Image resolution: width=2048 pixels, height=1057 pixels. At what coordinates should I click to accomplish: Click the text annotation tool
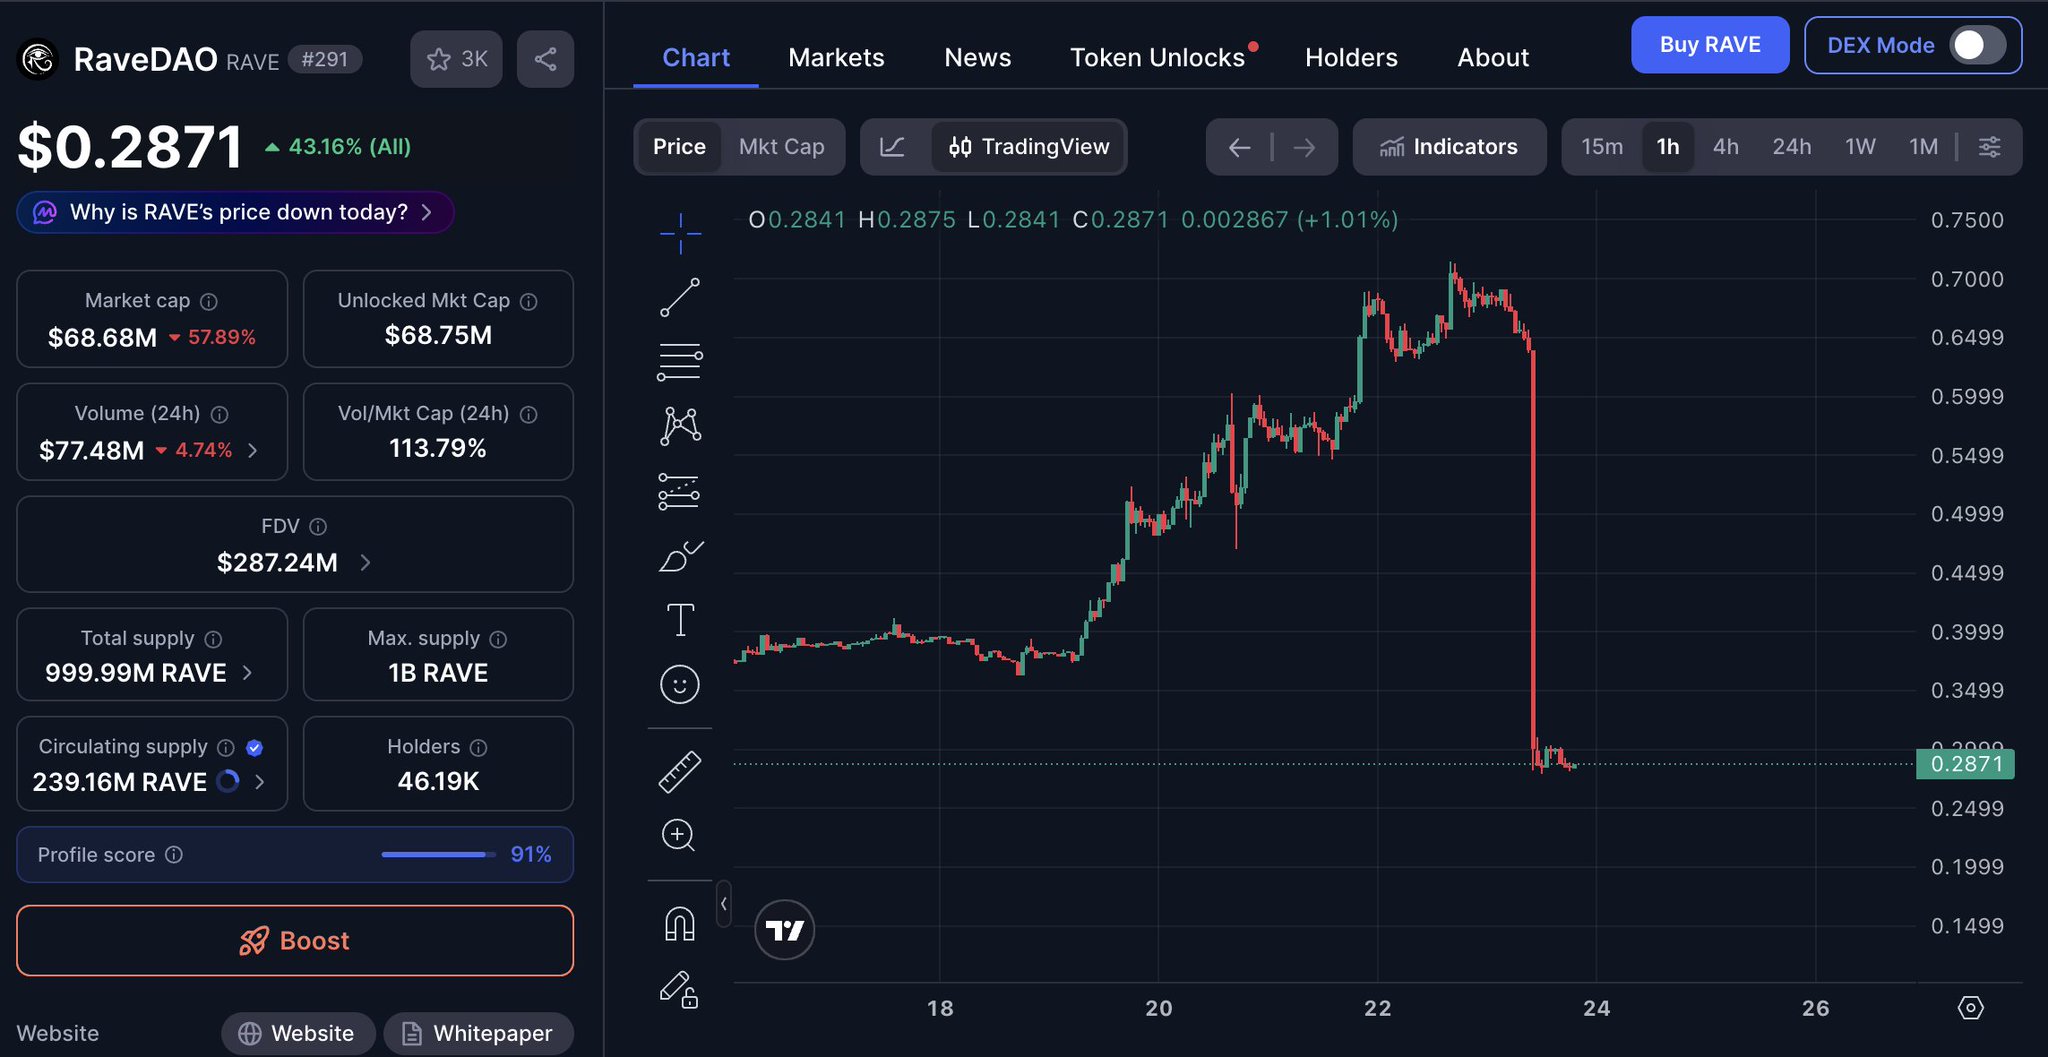pos(680,620)
